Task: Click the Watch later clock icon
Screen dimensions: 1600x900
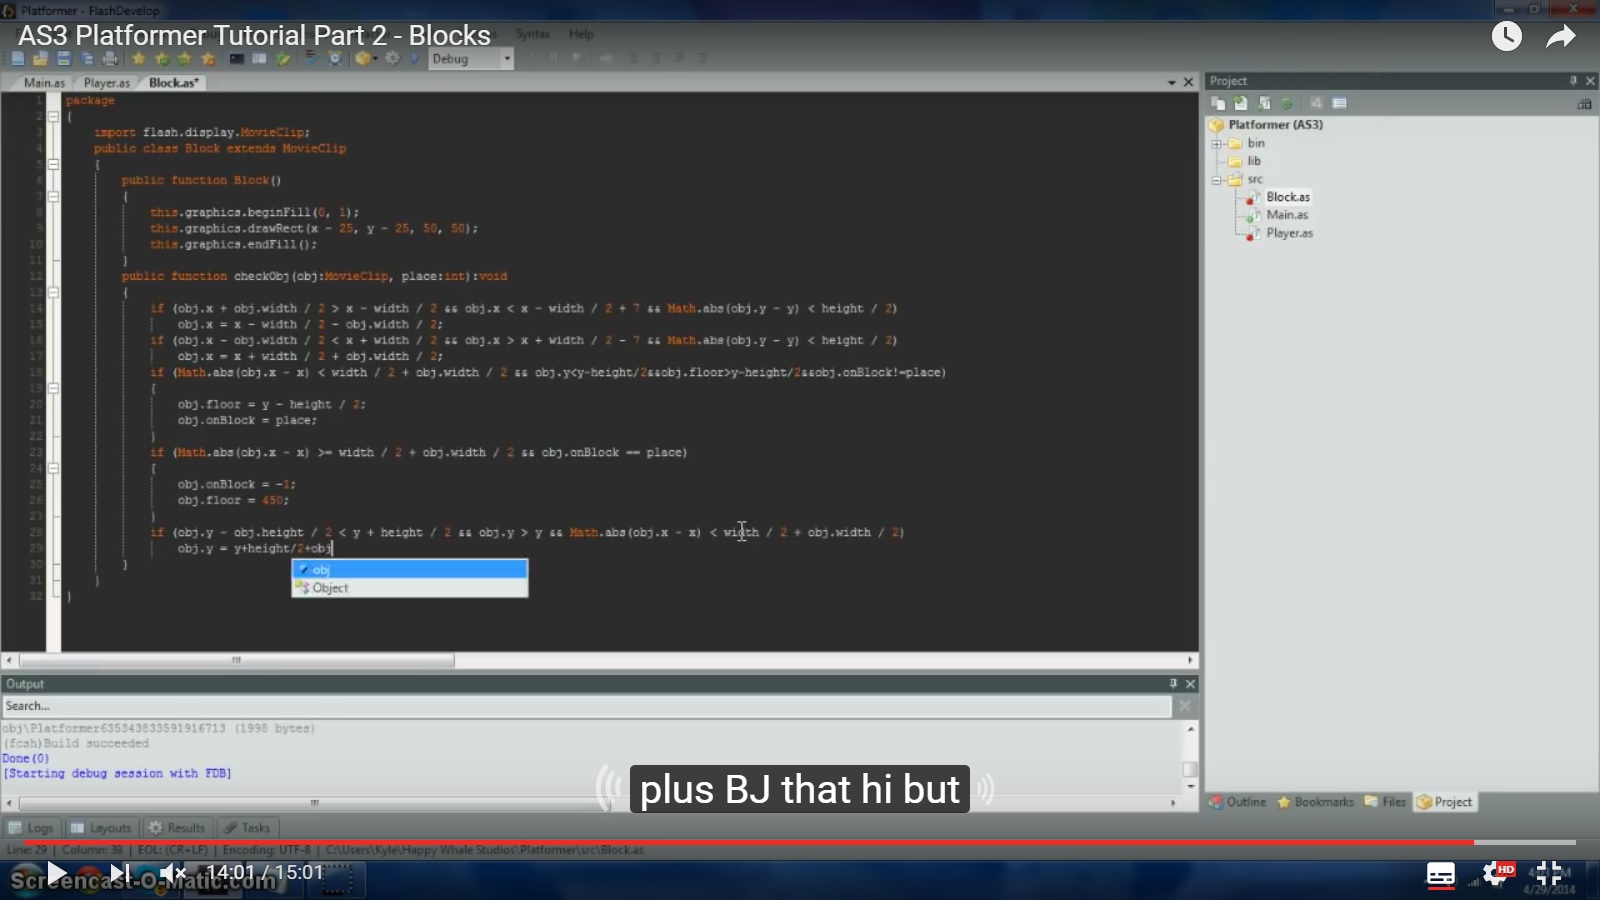Action: [1507, 37]
